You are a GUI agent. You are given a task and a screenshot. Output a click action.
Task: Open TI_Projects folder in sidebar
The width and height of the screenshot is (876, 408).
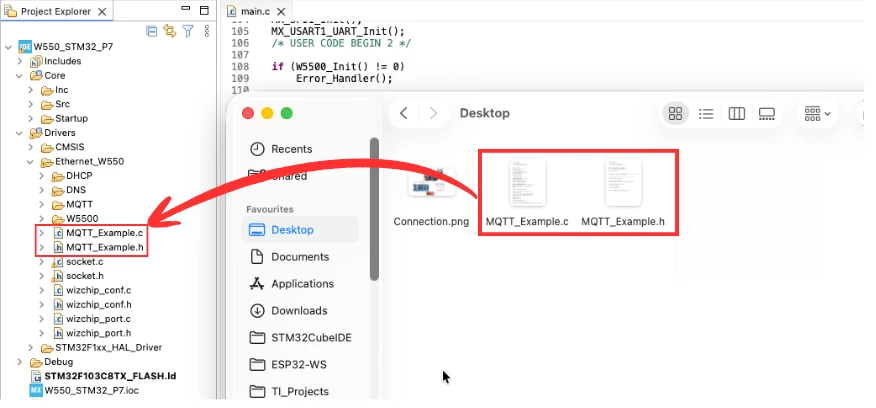pos(289,391)
